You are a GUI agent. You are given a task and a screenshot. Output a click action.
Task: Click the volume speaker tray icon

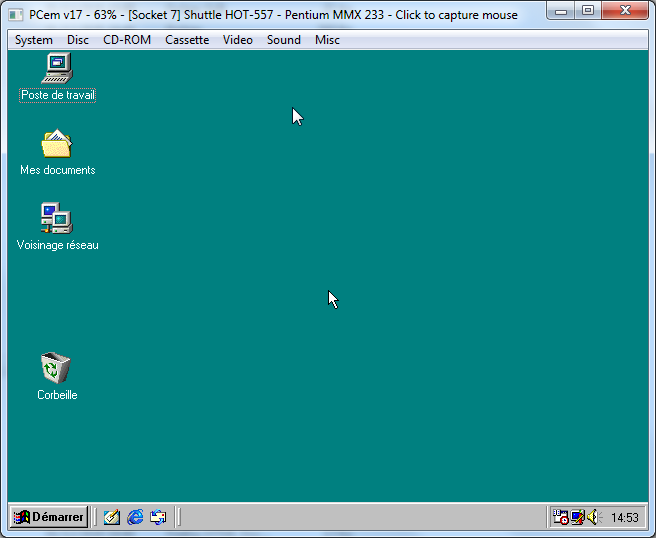(x=594, y=518)
